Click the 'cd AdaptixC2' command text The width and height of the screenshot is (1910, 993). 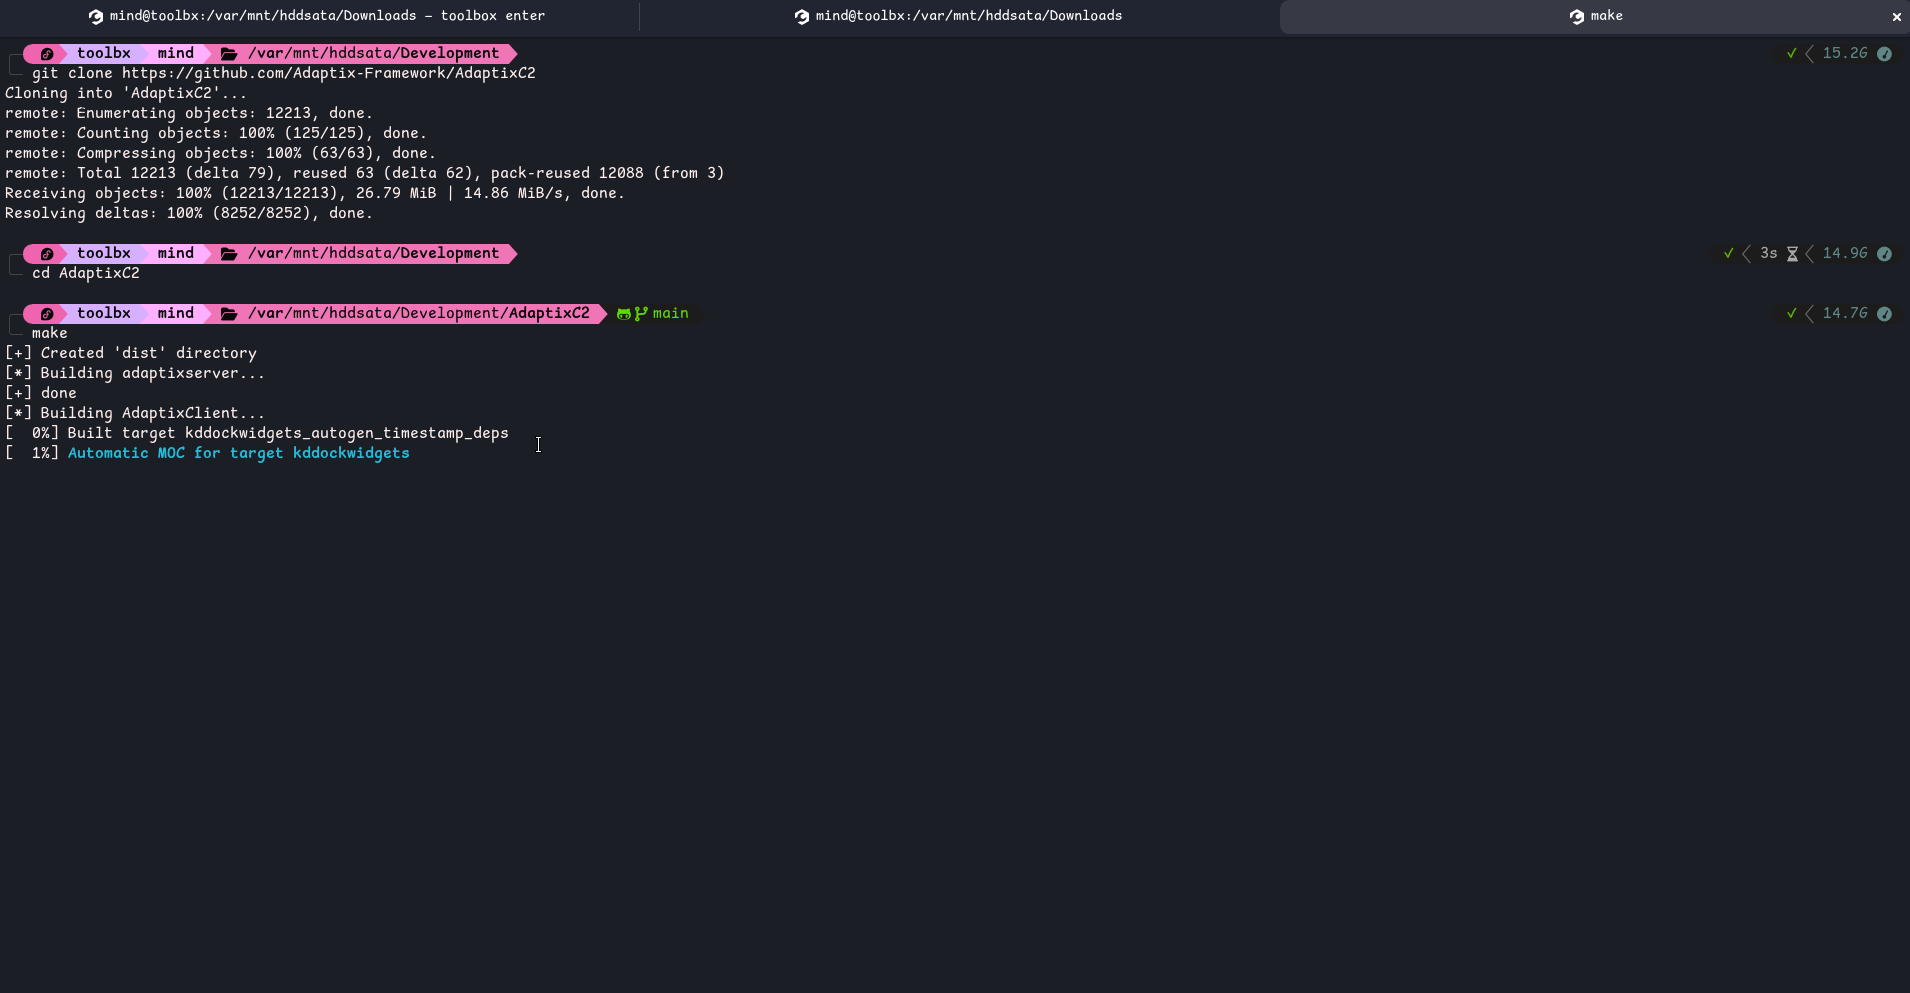[x=85, y=273]
